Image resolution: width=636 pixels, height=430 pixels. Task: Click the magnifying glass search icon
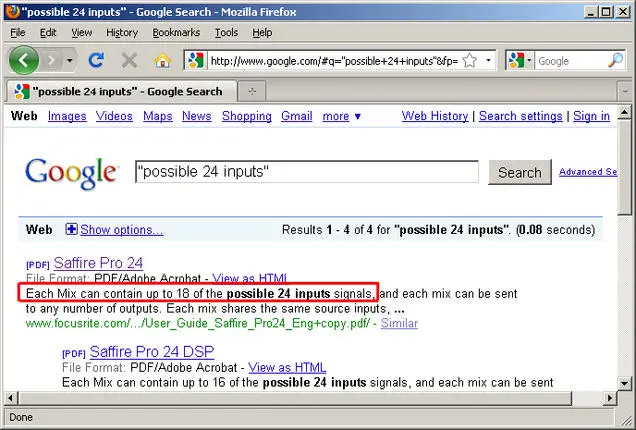[x=616, y=60]
